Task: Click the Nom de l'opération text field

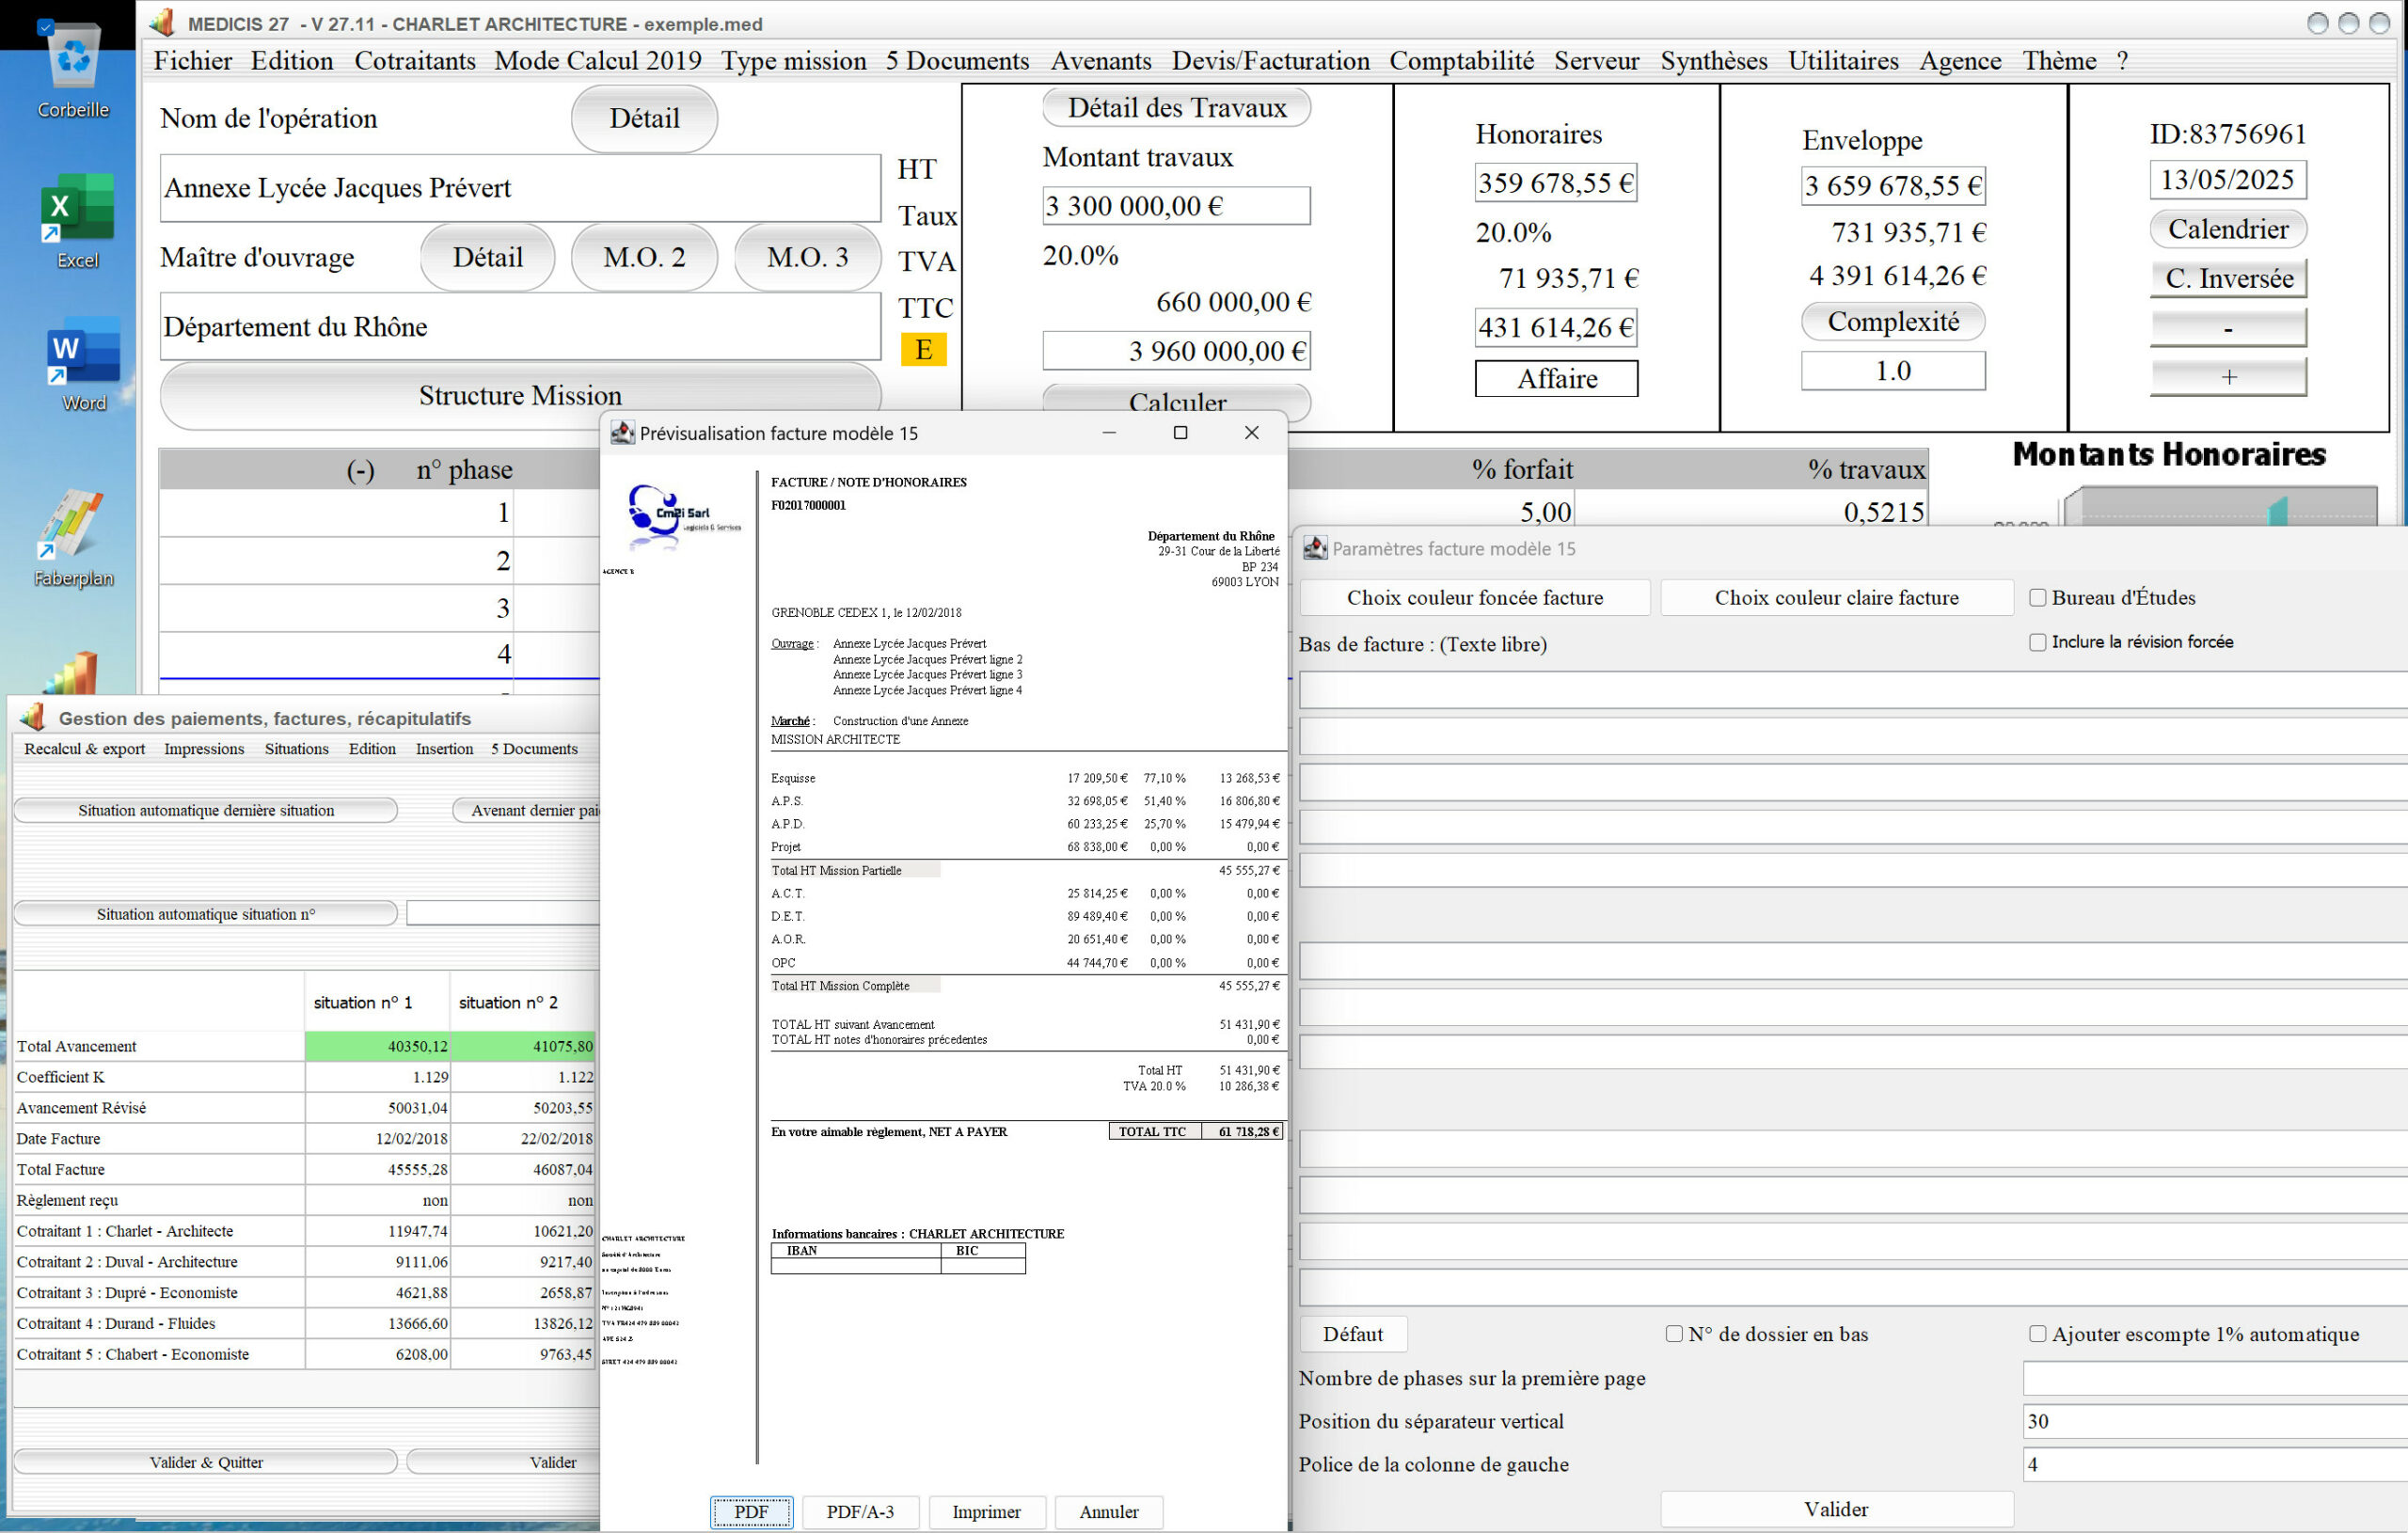Action: tap(520, 188)
